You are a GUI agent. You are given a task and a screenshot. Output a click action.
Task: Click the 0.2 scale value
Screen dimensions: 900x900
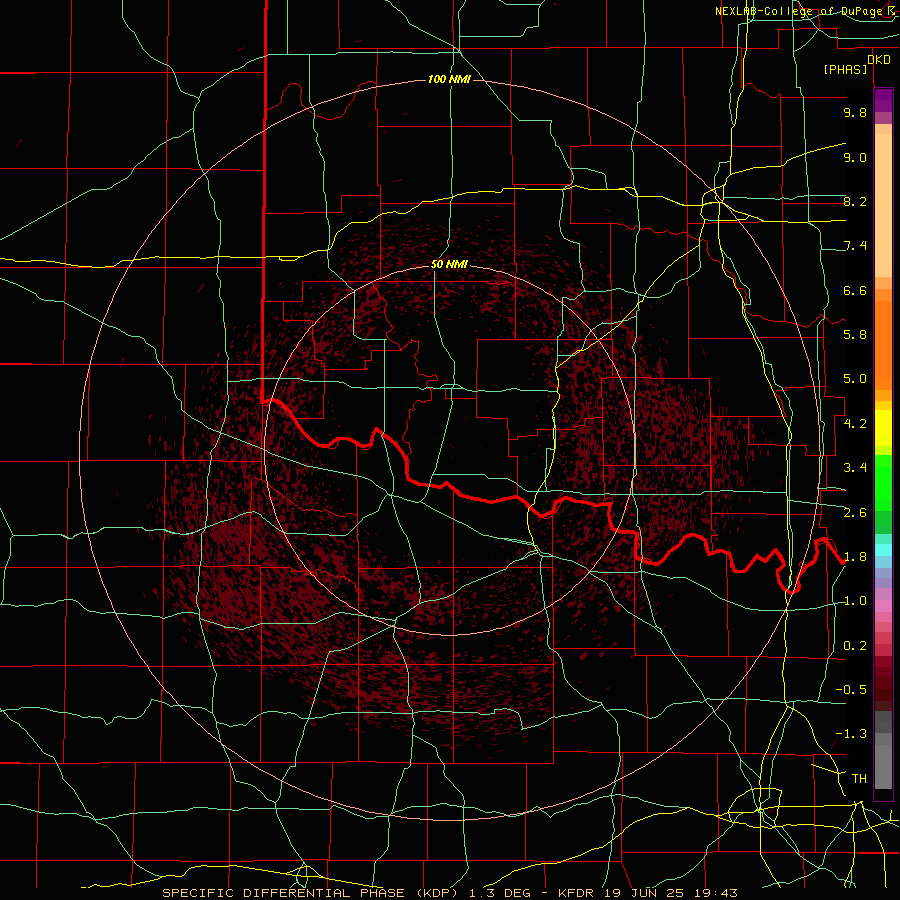click(x=855, y=646)
